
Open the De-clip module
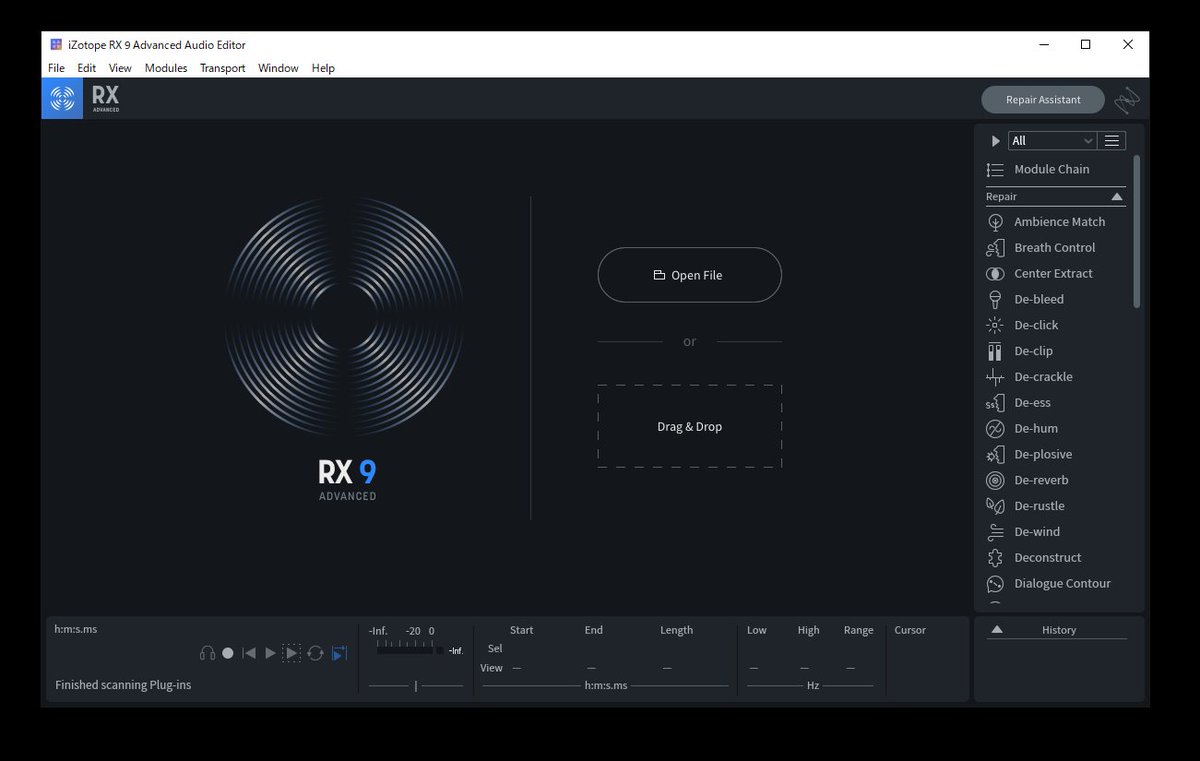point(1032,351)
